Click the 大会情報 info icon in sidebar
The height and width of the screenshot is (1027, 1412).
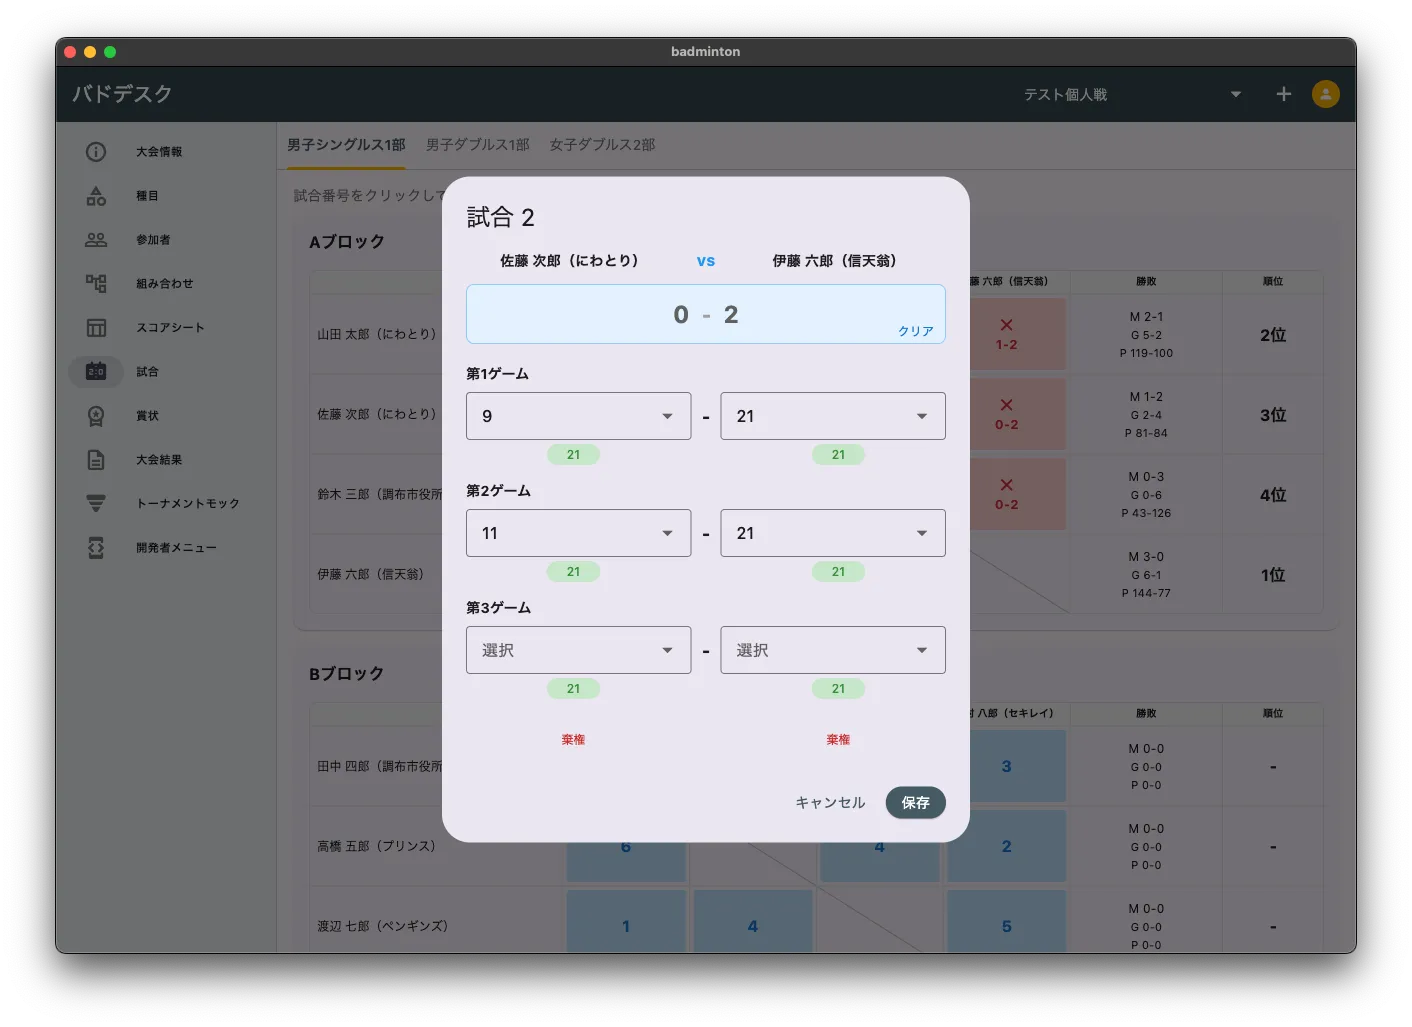96,152
